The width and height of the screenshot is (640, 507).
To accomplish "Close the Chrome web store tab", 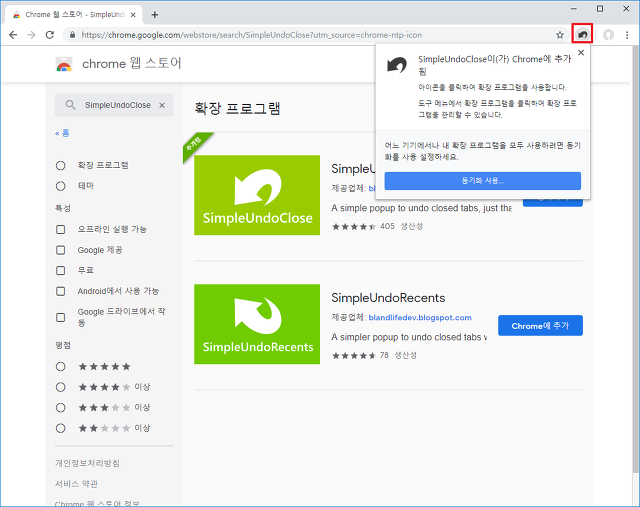I will [x=133, y=15].
